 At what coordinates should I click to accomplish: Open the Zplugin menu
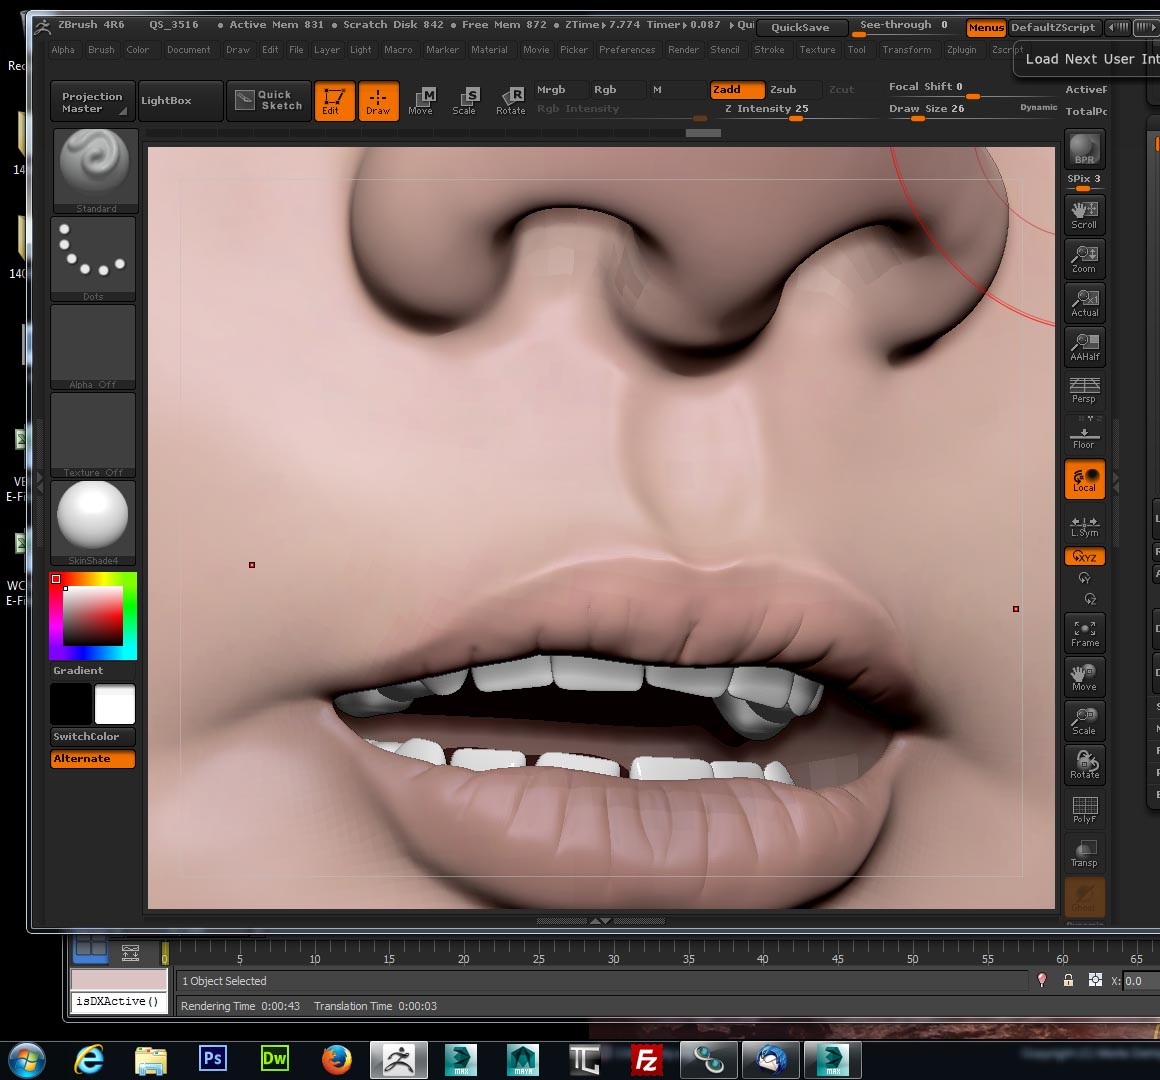(961, 50)
